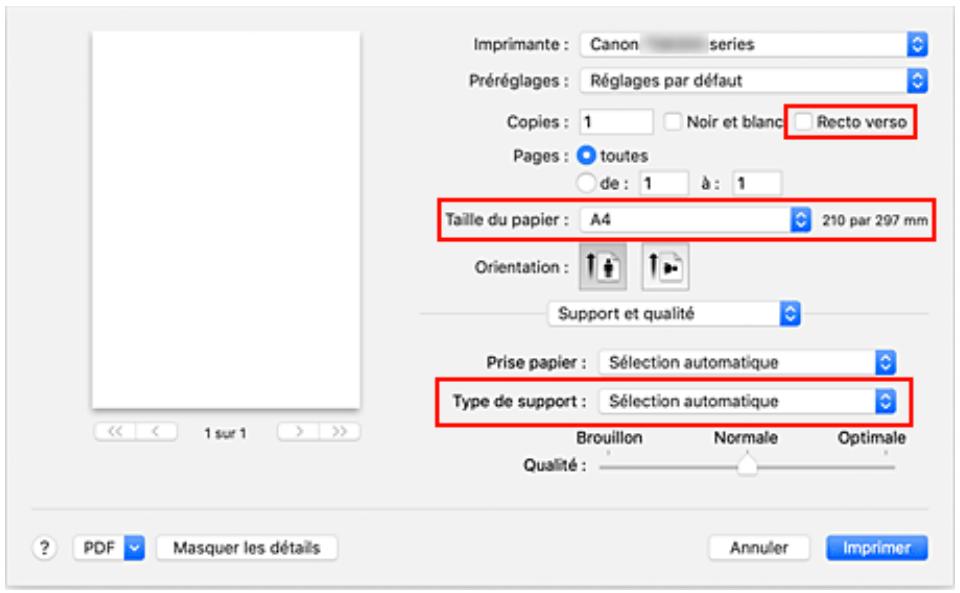Click the page preview thumbnail
960x593 pixels.
(226, 220)
